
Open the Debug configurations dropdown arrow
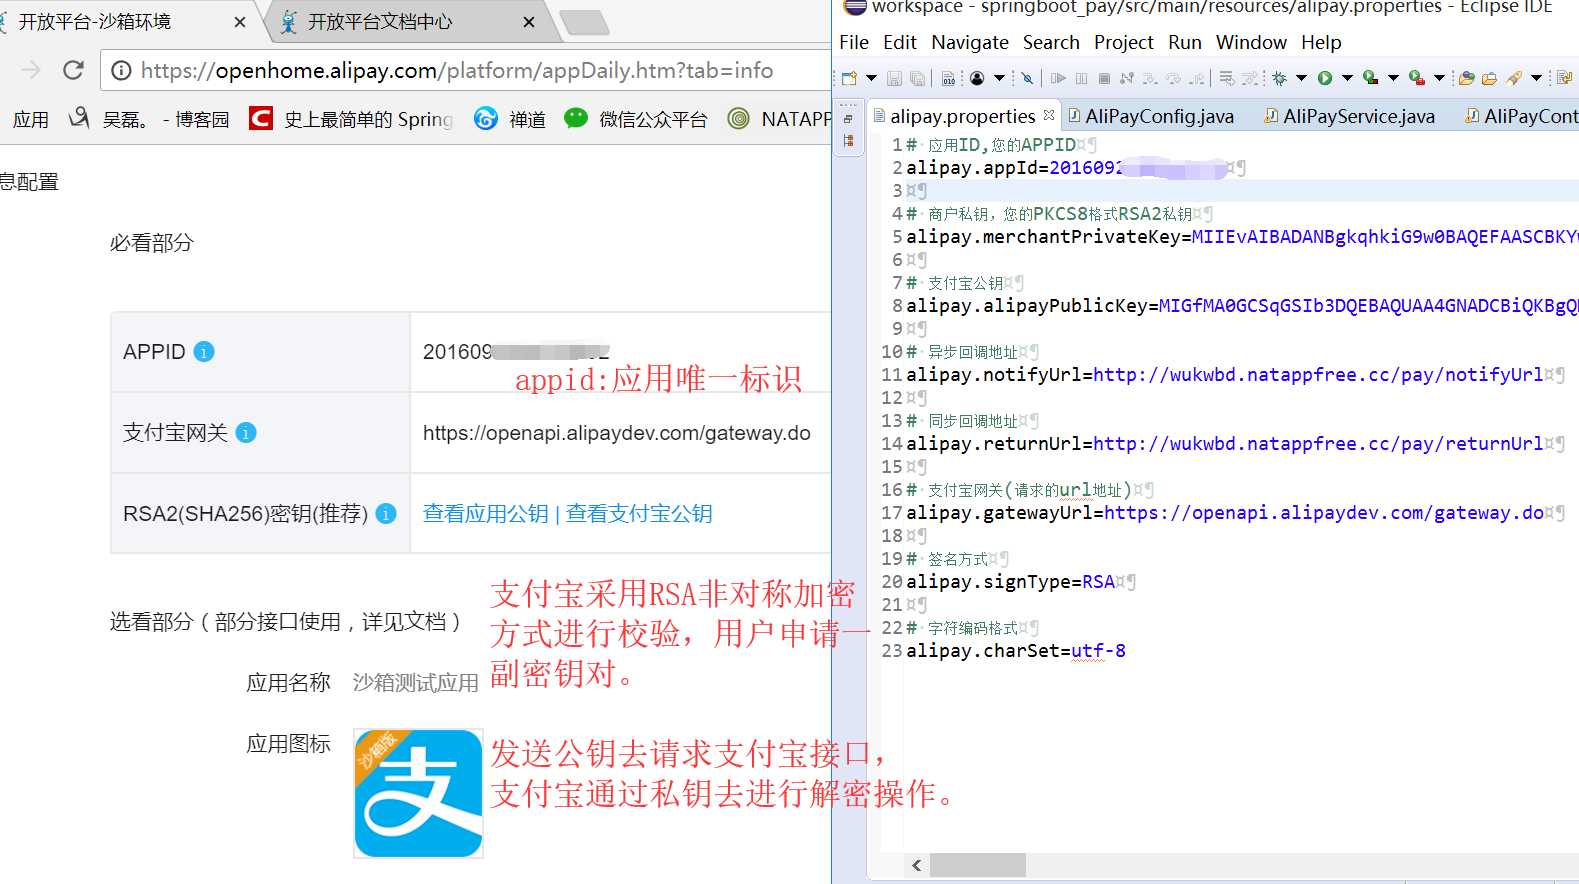[1301, 78]
